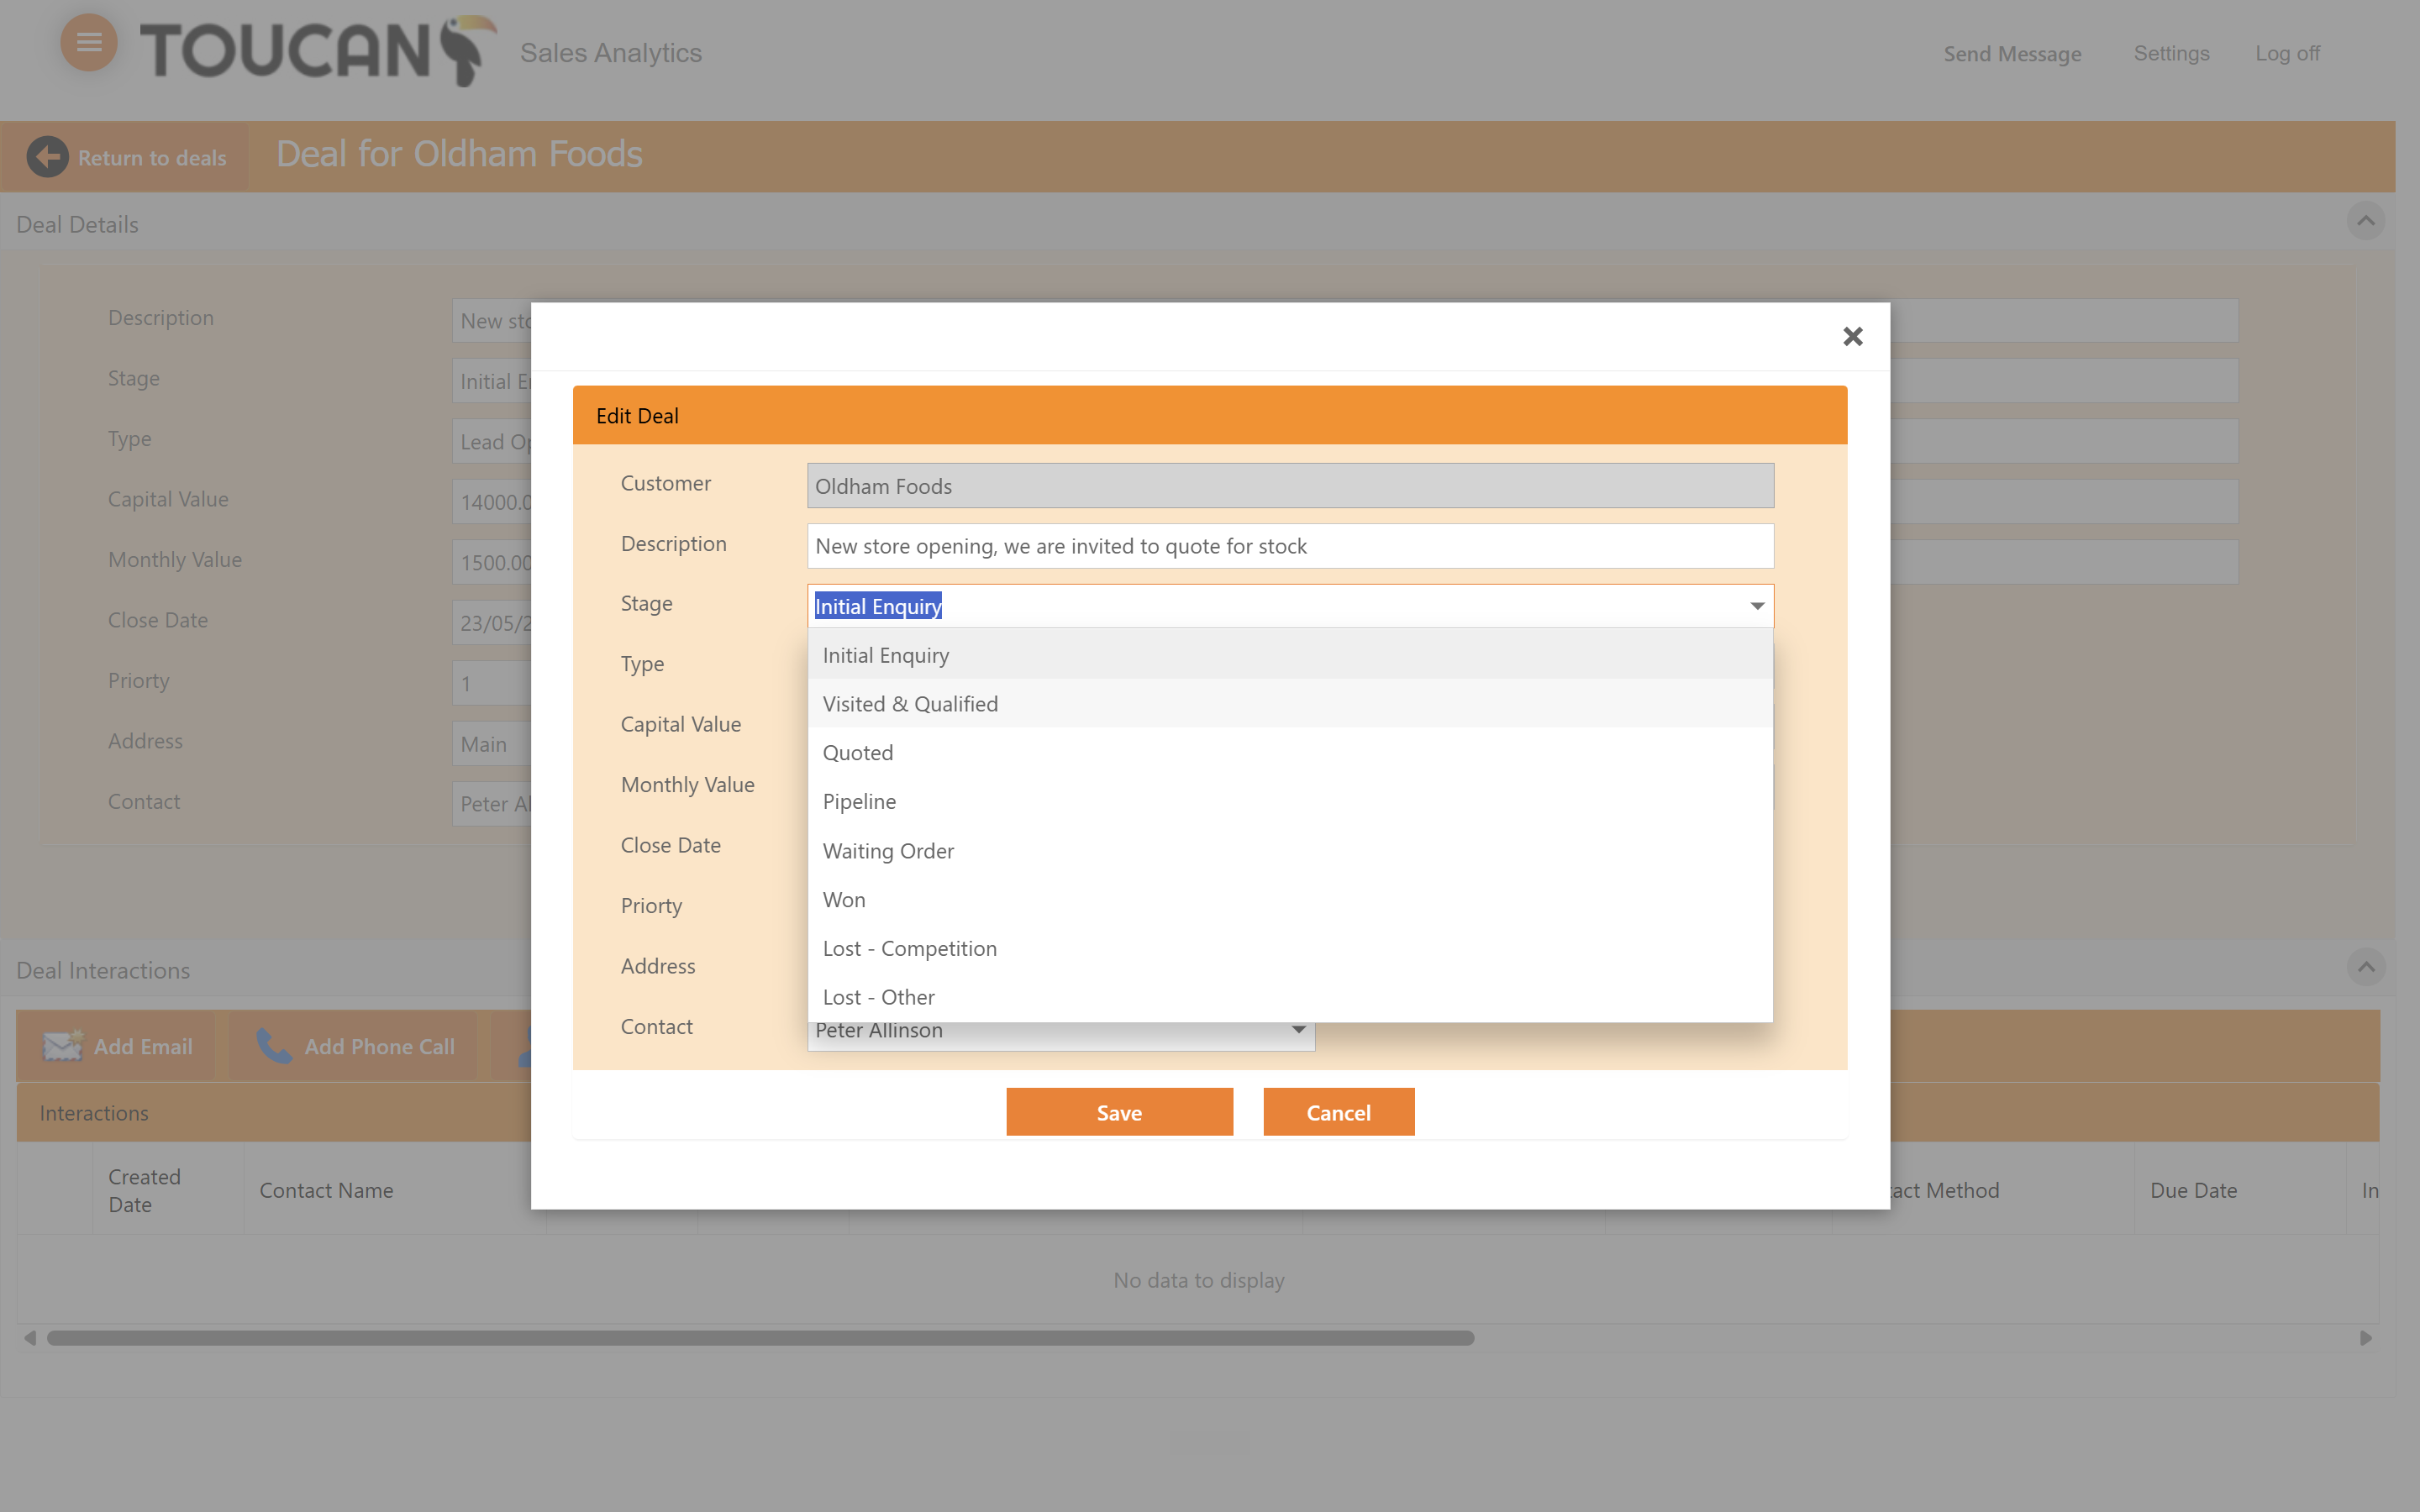The image size is (2420, 1512).
Task: Click the Created Date column header
Action: pyautogui.click(x=168, y=1190)
